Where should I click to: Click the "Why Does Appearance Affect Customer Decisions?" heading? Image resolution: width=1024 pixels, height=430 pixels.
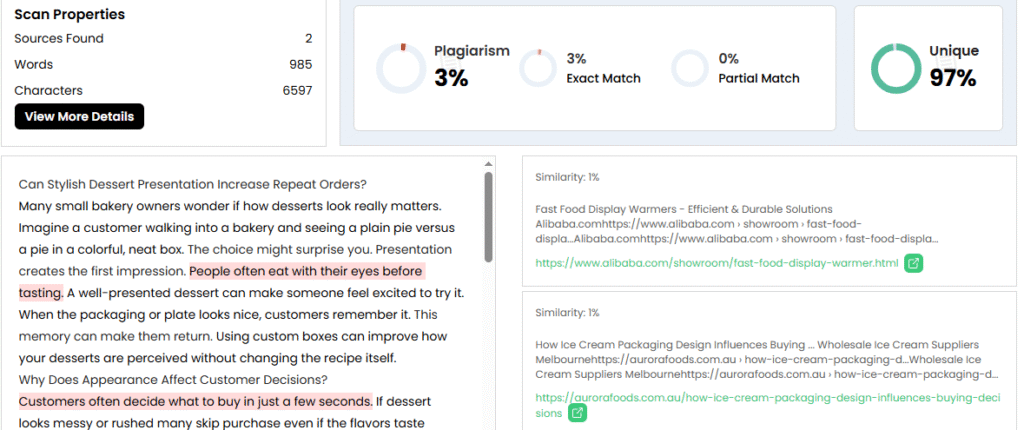point(173,380)
